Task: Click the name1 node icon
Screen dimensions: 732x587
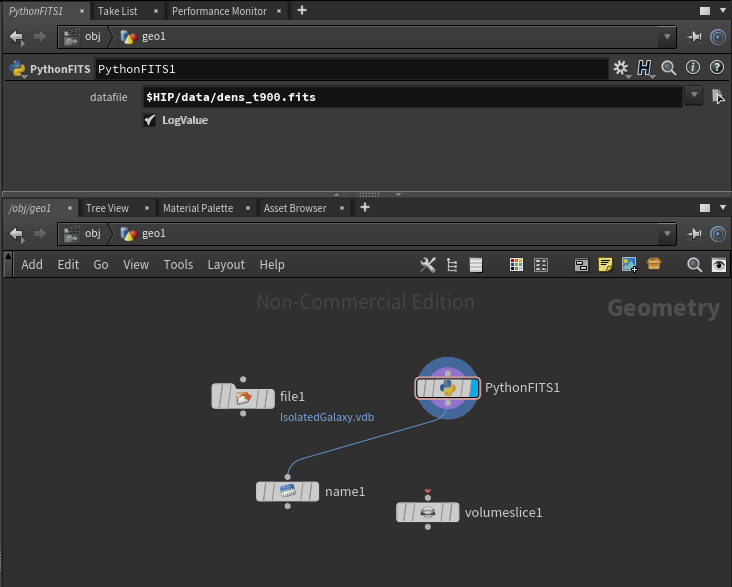Action: click(287, 491)
